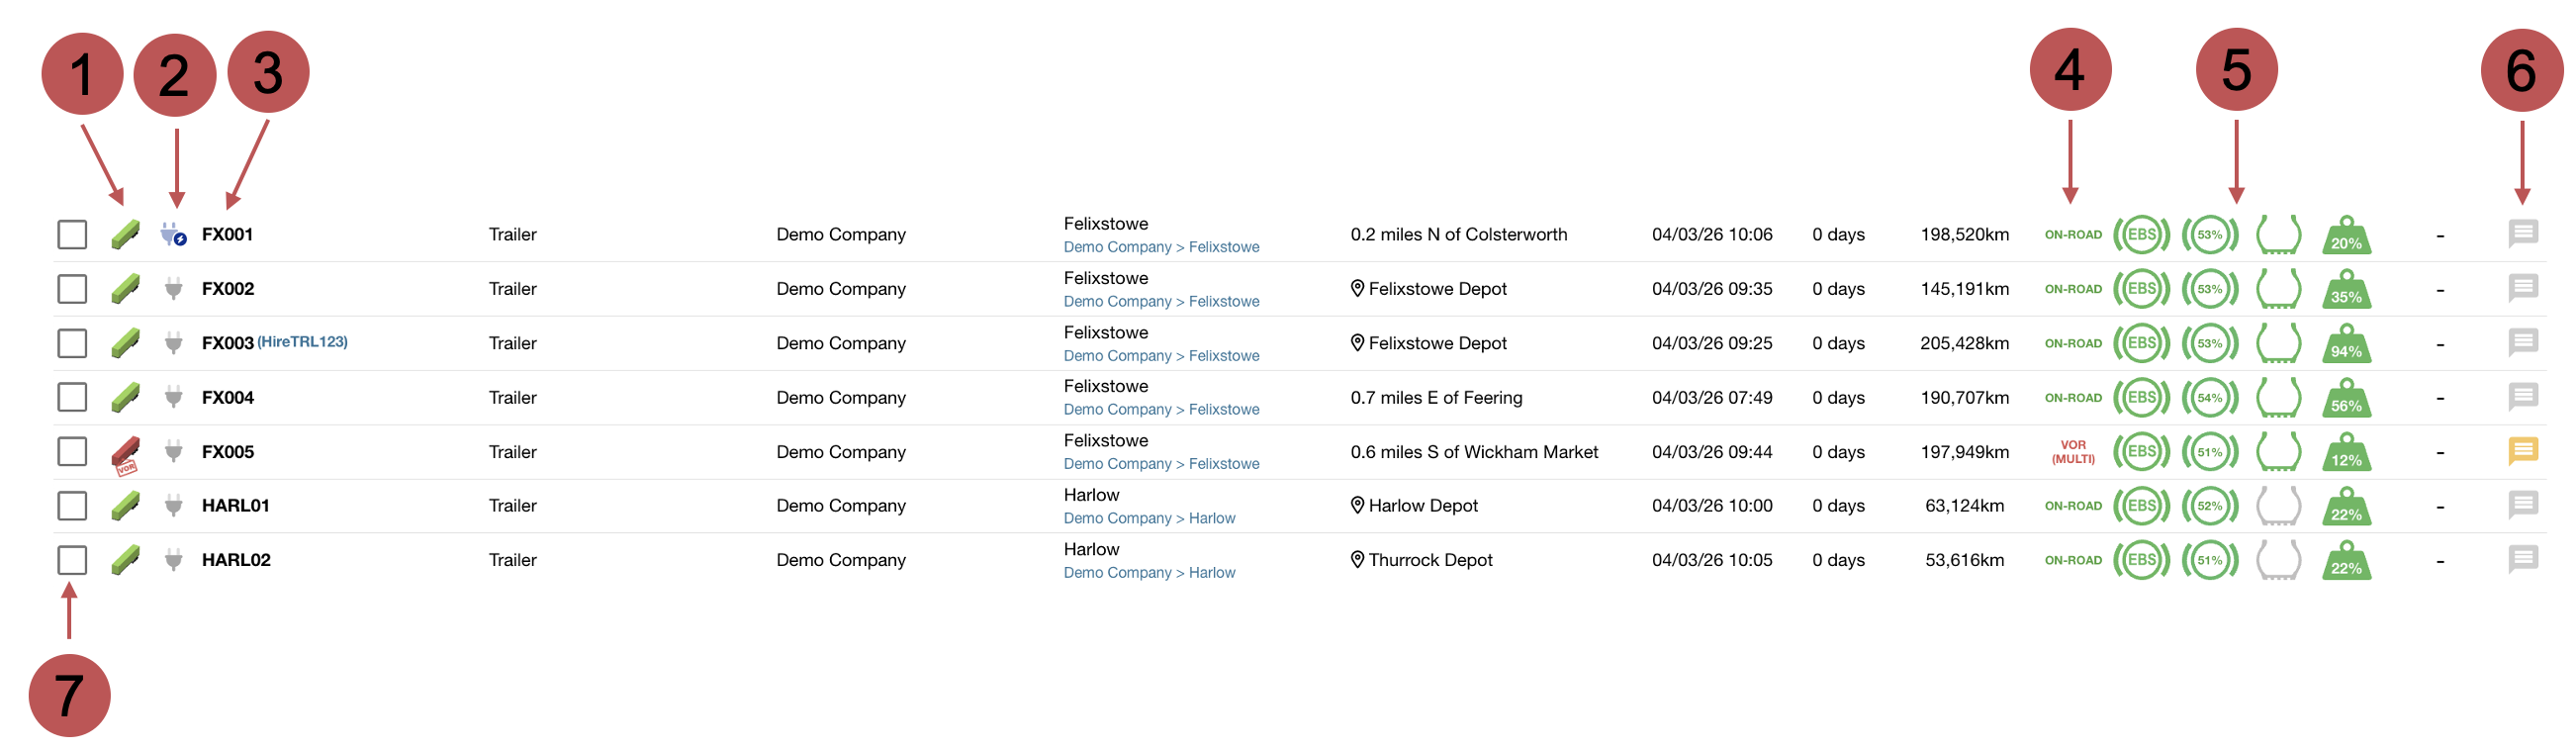Click the Felixstowe Depot location for FX002
Screen dimensions: 2576x750
point(1436,289)
